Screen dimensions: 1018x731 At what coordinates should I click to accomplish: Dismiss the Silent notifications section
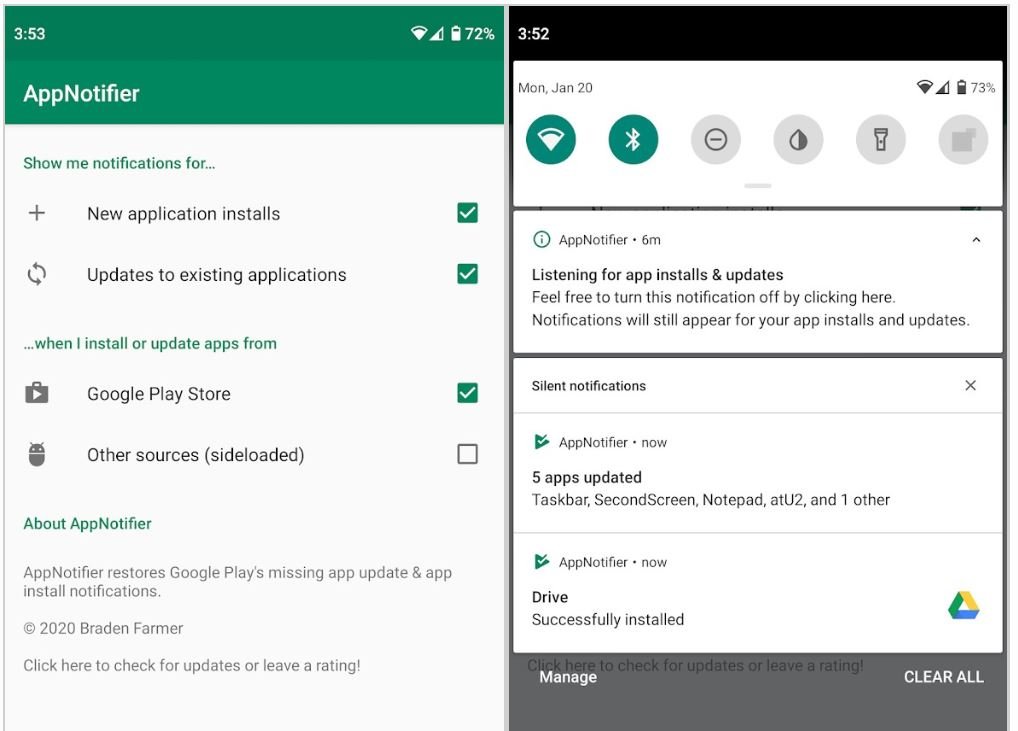pos(970,386)
